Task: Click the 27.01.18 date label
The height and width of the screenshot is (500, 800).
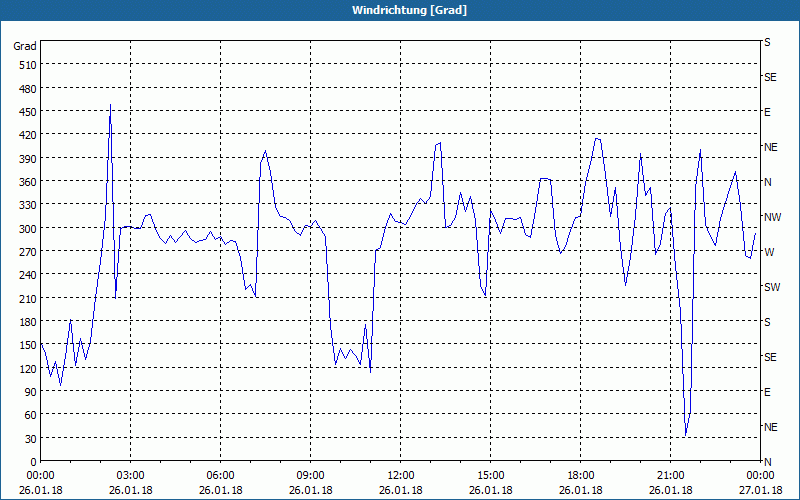Action: pos(760,490)
